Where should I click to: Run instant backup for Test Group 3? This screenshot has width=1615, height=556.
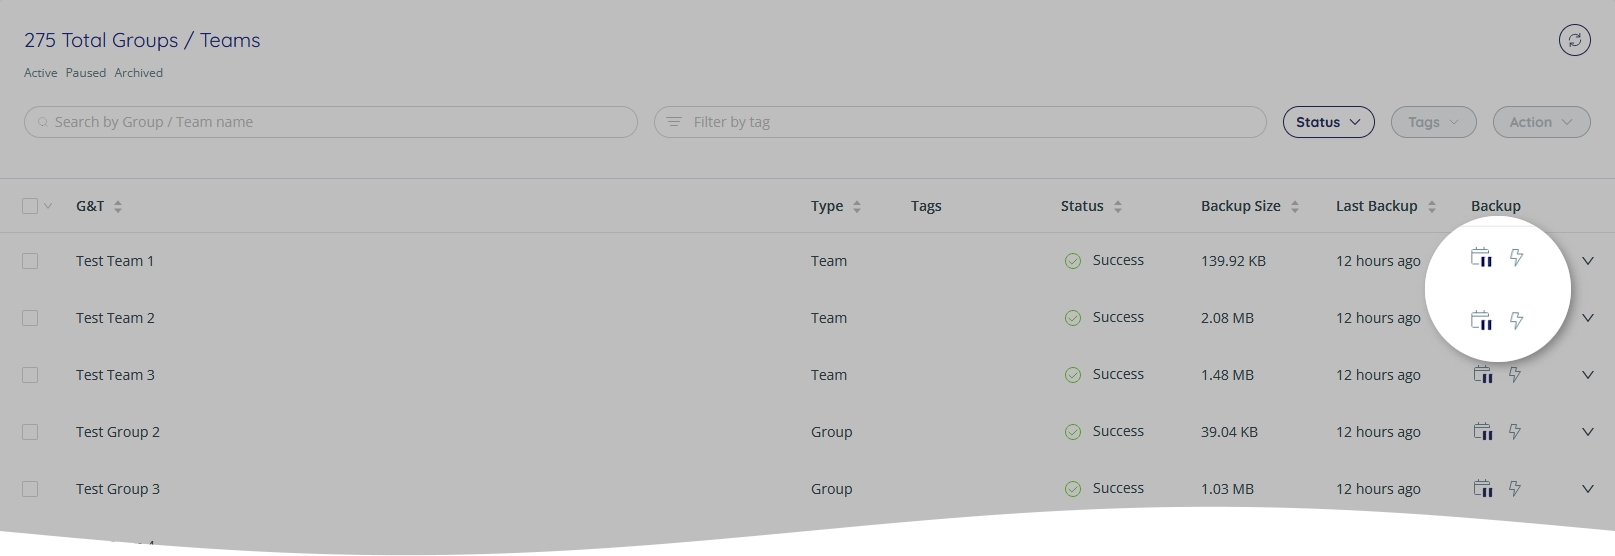click(1514, 489)
